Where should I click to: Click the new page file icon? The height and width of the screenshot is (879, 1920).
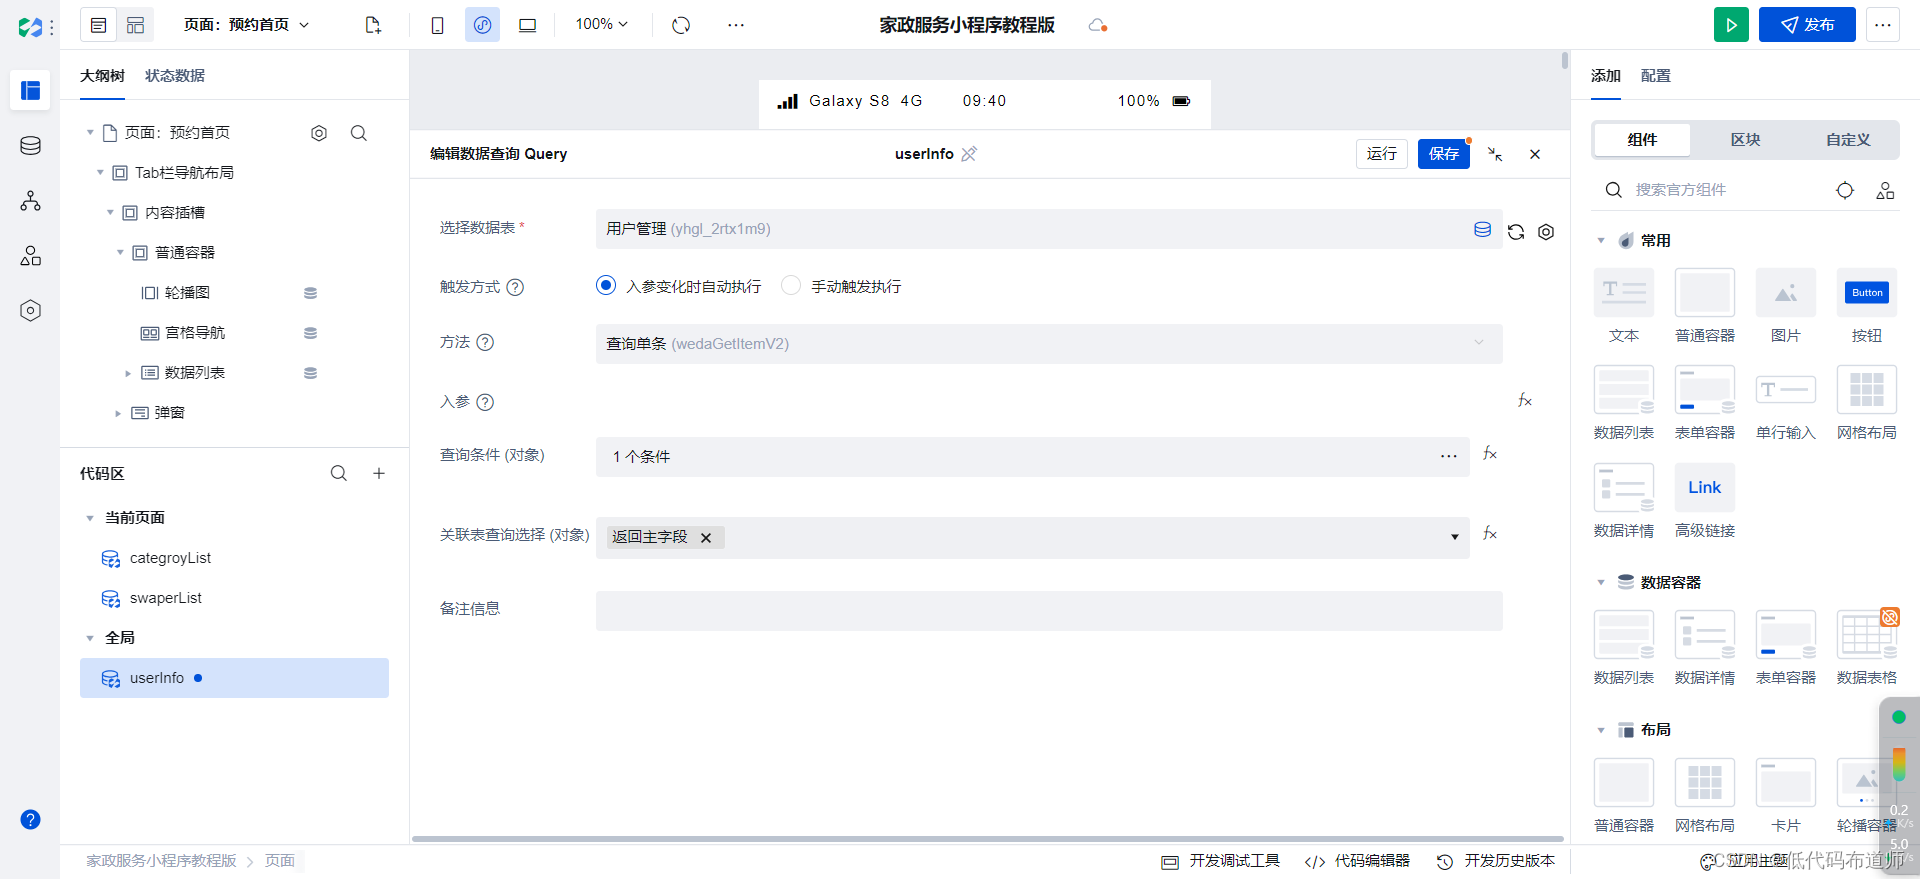373,25
